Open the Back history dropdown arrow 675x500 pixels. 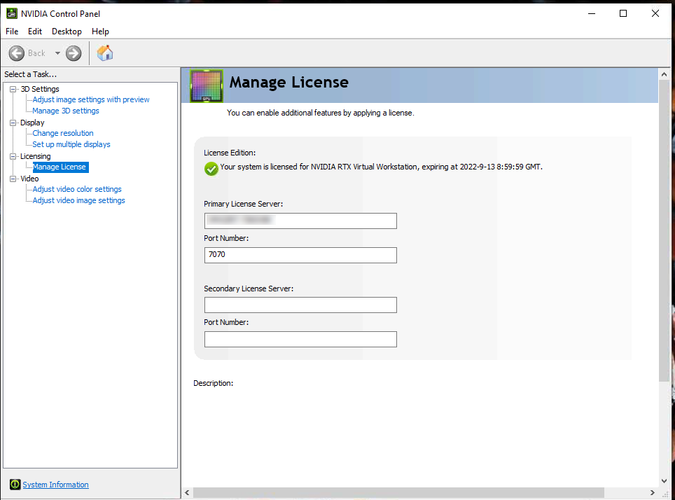pos(57,53)
